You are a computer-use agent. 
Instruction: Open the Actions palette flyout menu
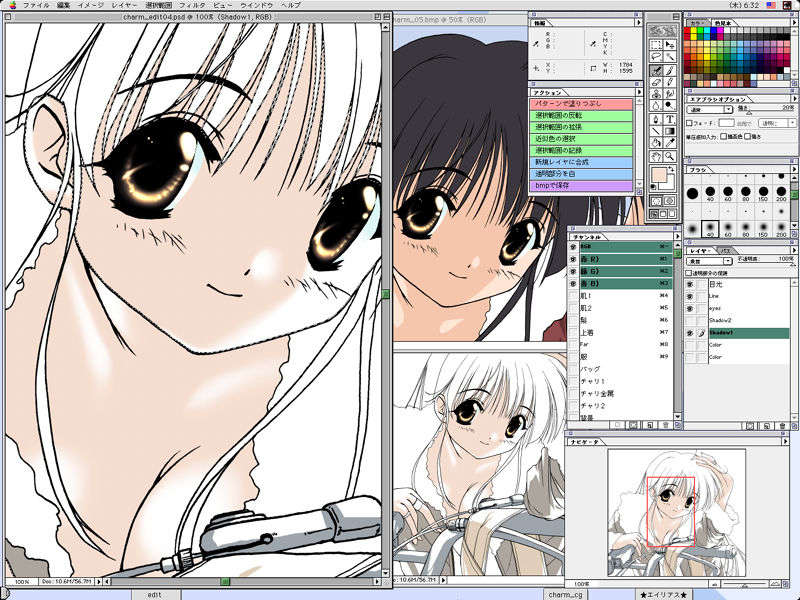638,92
